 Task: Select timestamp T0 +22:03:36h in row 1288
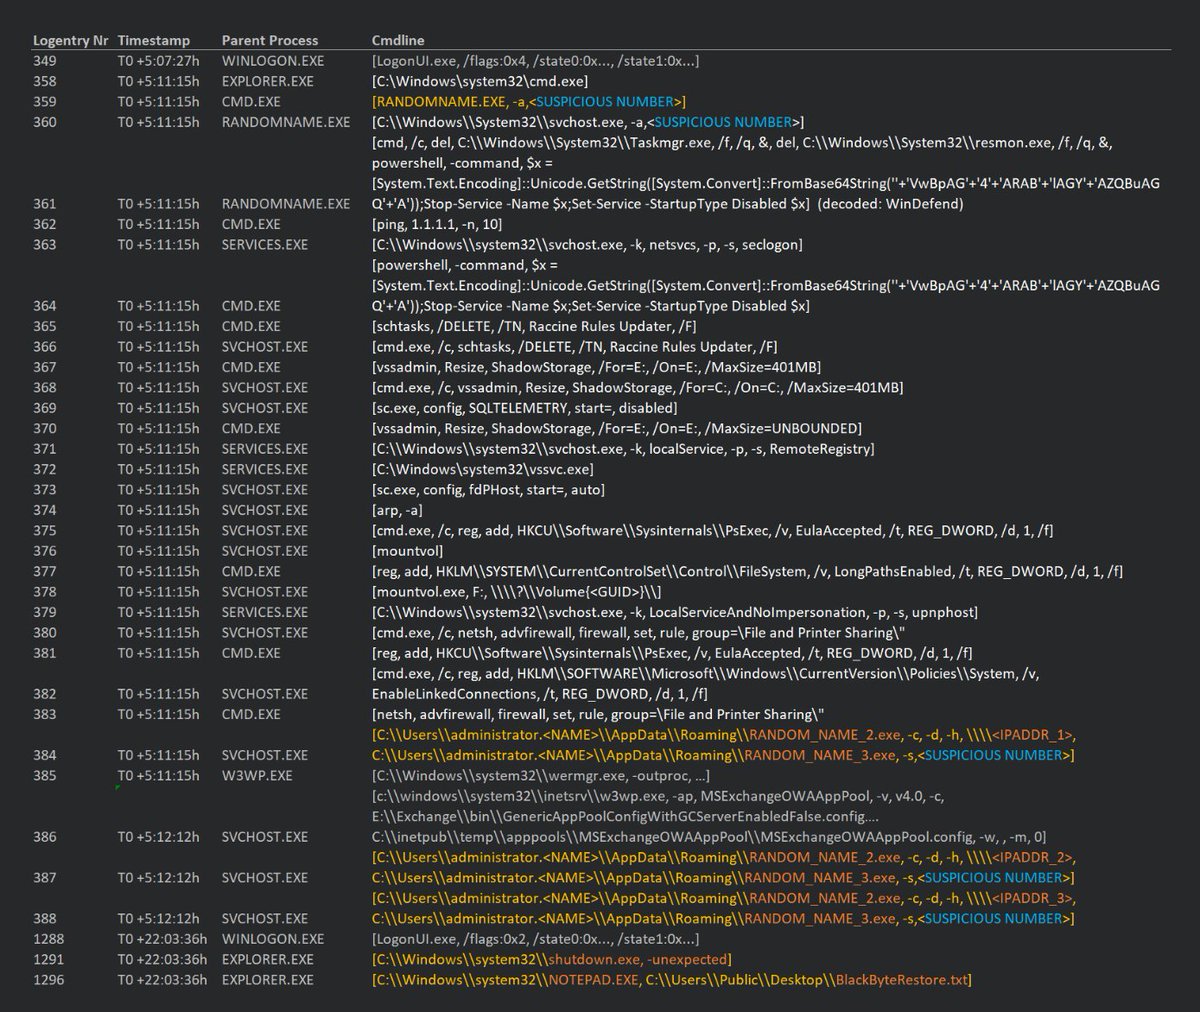click(x=162, y=940)
